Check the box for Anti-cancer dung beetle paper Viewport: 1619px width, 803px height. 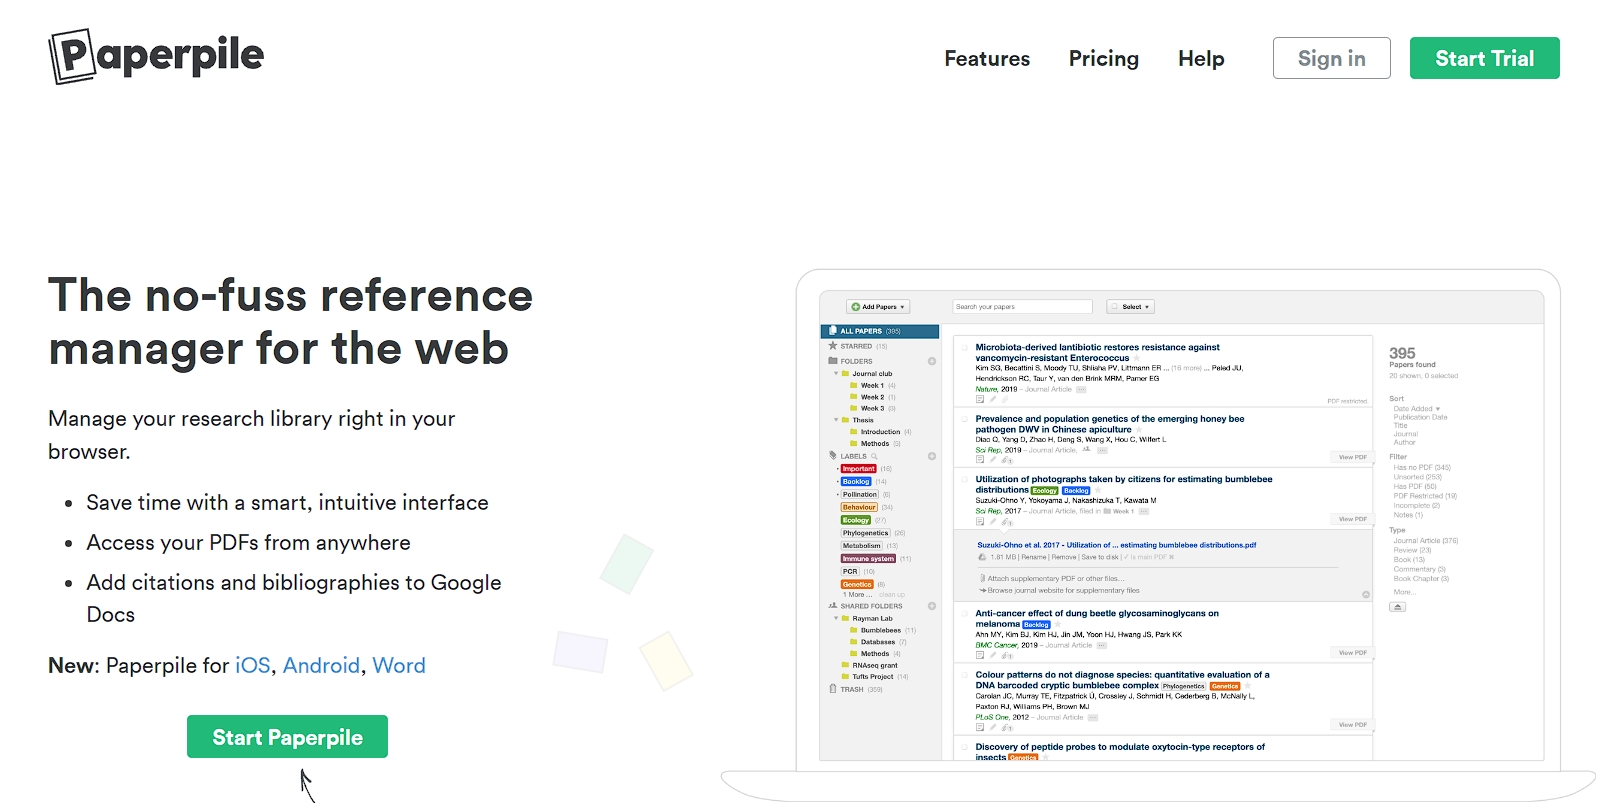tap(965, 614)
